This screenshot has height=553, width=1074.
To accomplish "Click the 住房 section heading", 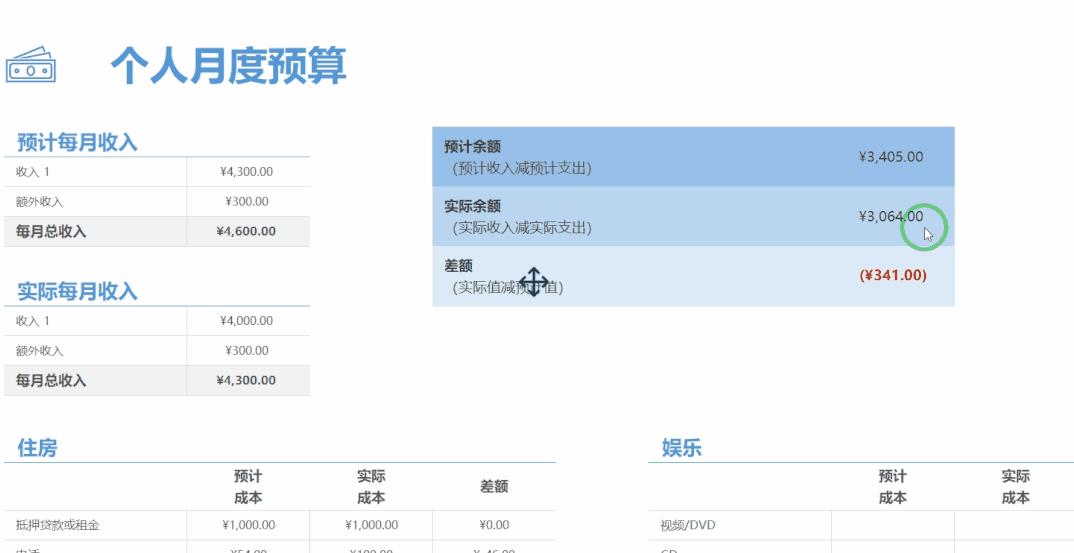I will [x=37, y=448].
